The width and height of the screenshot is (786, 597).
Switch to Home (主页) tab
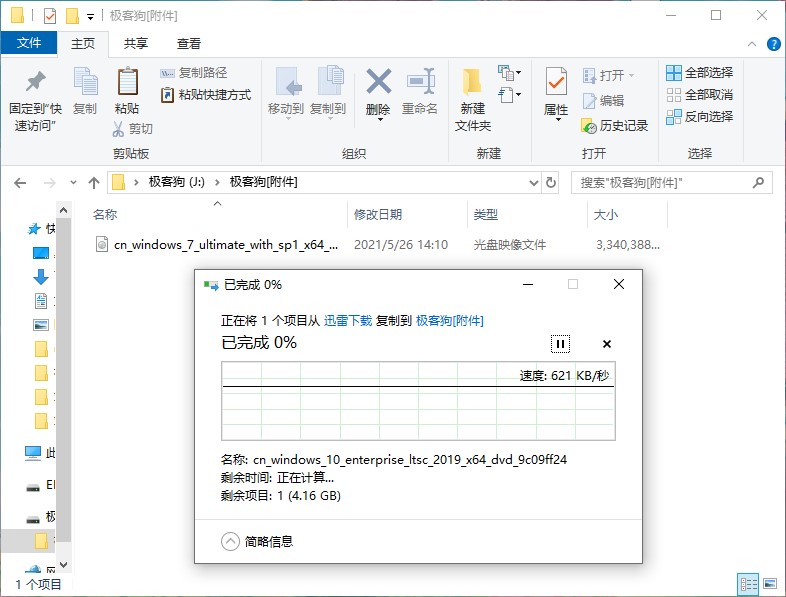coord(83,44)
